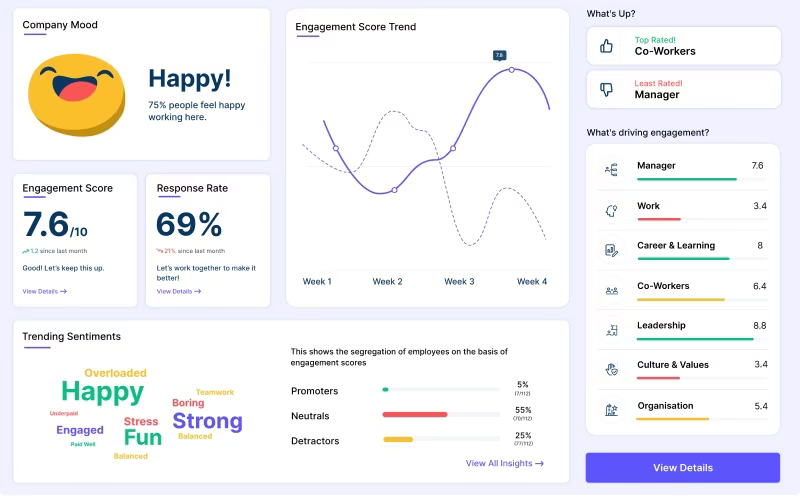Click the laughing emoji in Company Mood

tap(77, 95)
